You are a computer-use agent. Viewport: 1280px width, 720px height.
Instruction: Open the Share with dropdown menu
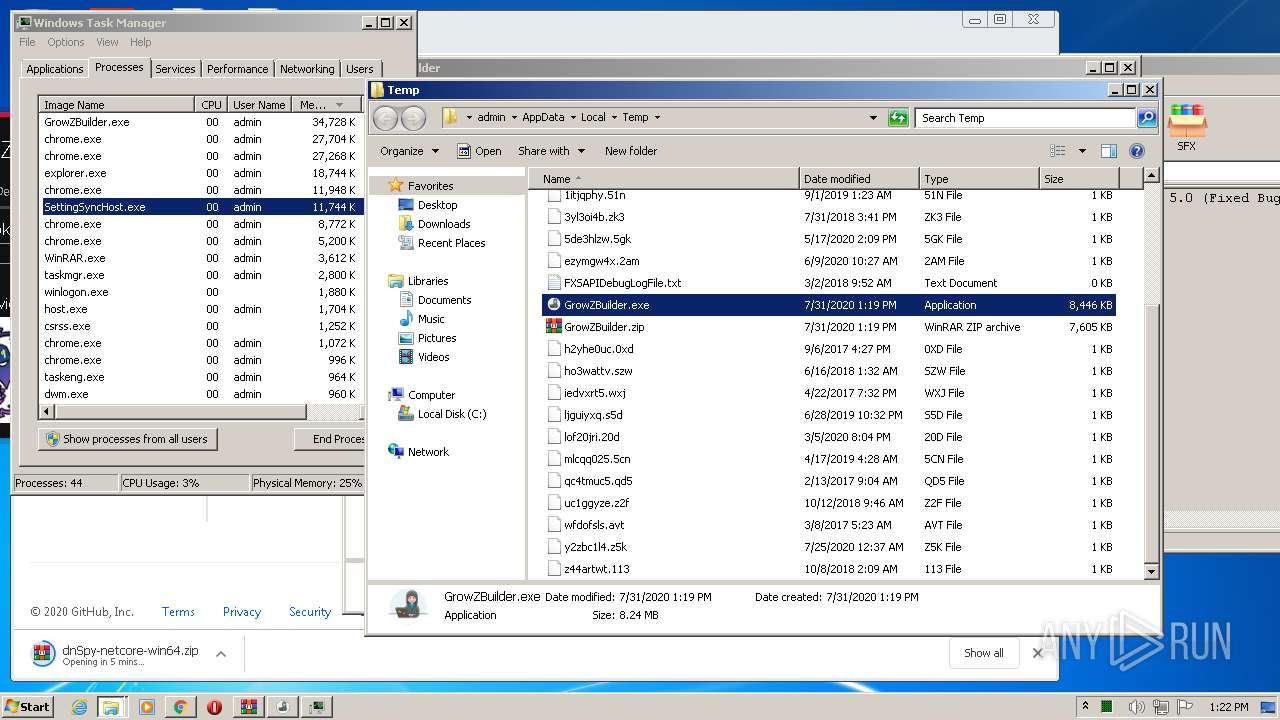coord(550,151)
